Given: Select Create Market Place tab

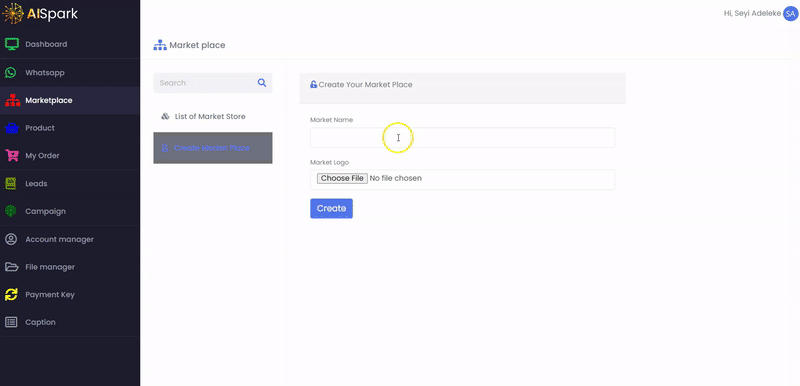Looking at the screenshot, I should point(213,148).
